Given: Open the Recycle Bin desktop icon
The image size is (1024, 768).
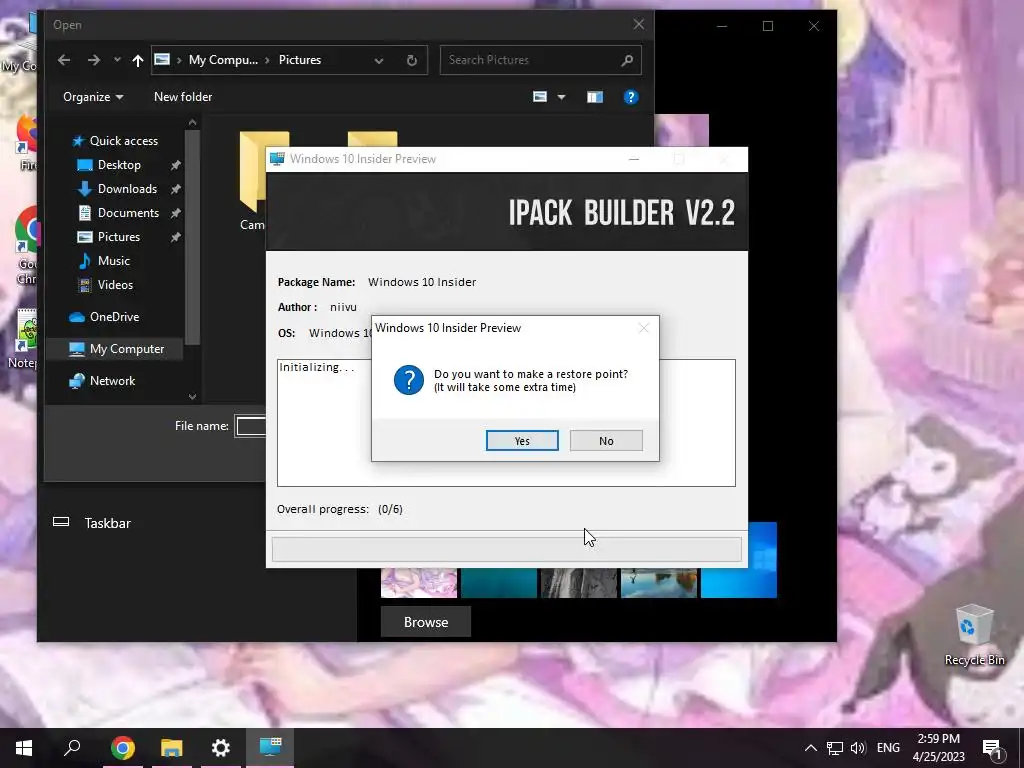Looking at the screenshot, I should (974, 635).
